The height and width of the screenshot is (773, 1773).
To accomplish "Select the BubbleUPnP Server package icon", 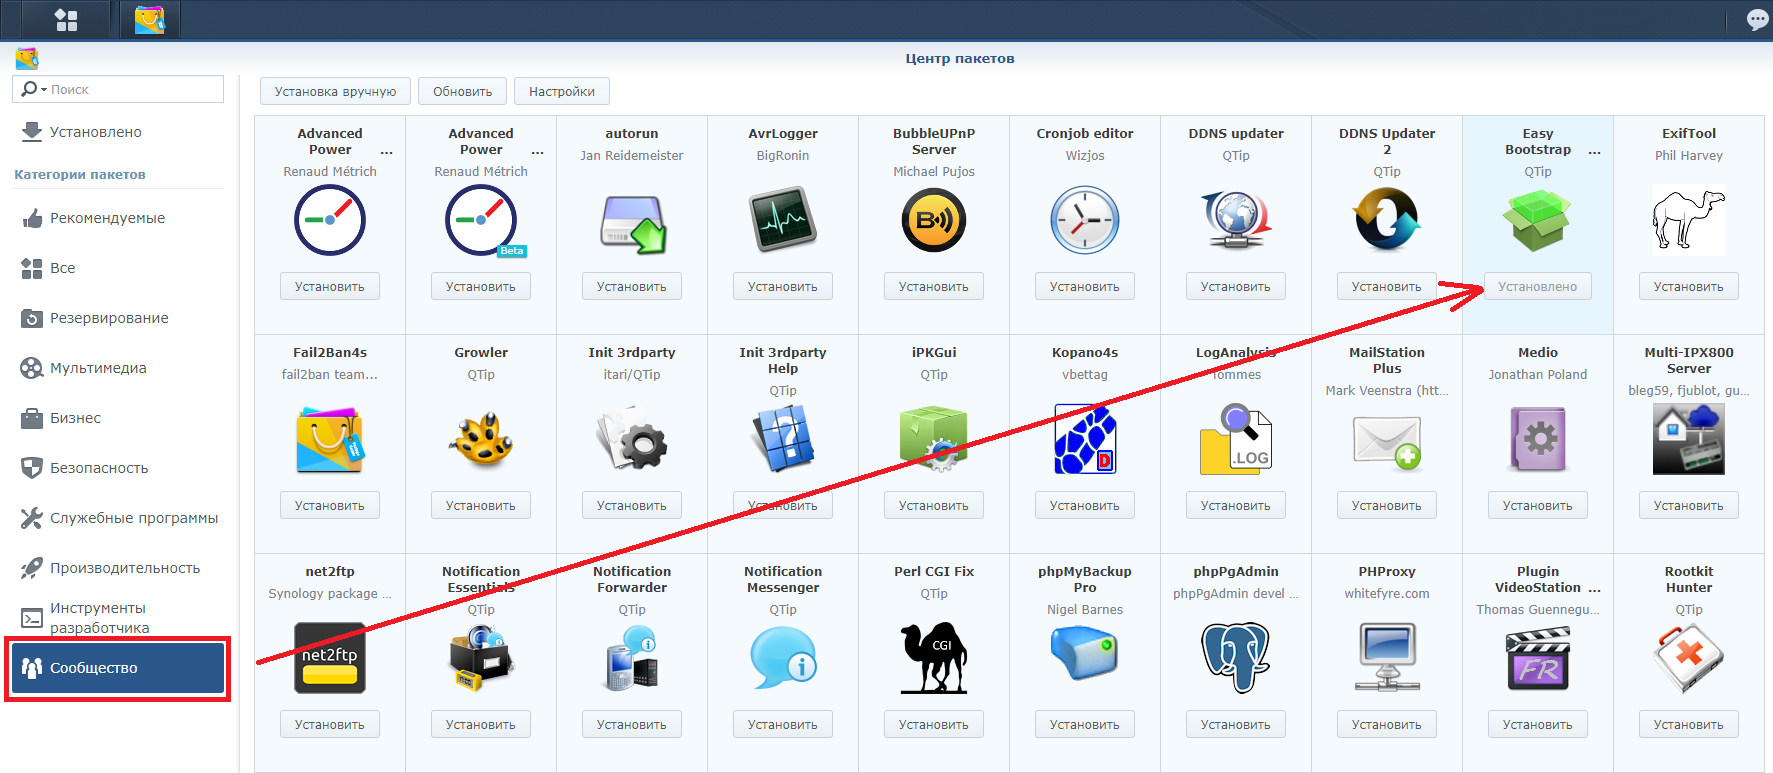I will pyautogui.click(x=934, y=221).
